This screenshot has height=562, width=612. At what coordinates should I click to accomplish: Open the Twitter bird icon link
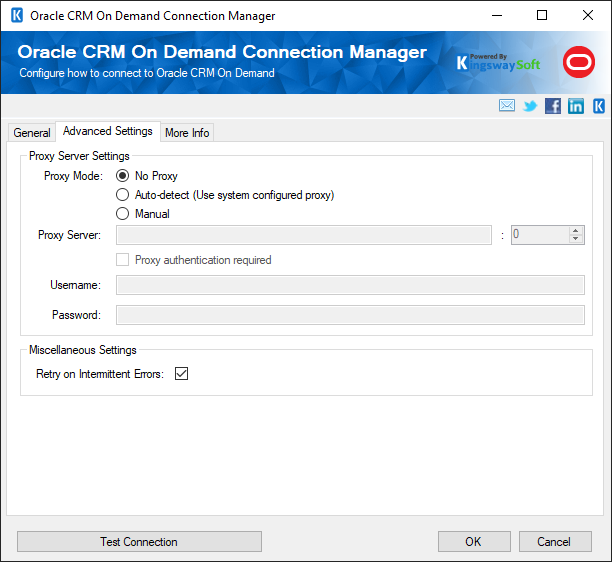coord(530,106)
